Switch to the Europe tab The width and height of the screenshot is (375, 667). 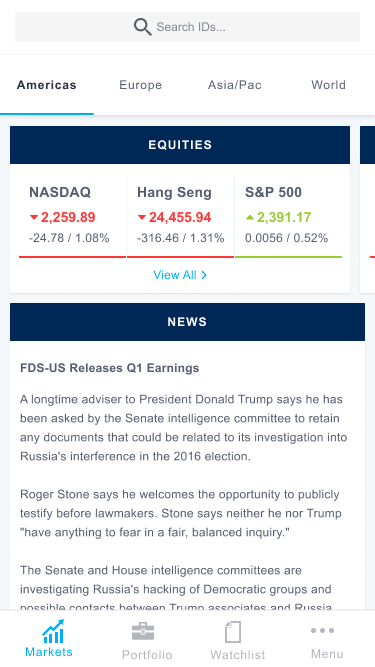(x=140, y=85)
